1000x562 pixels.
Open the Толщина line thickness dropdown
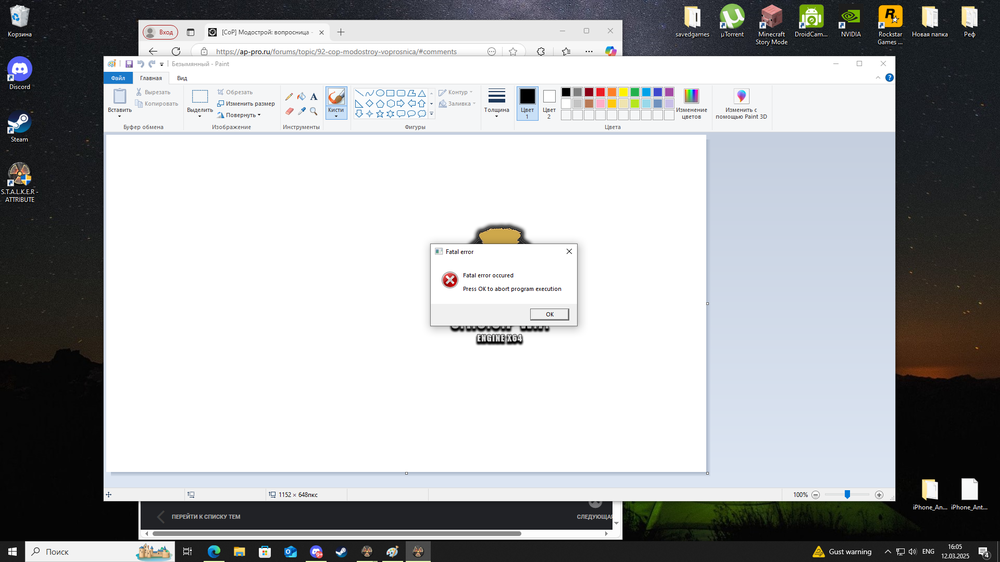[496, 103]
